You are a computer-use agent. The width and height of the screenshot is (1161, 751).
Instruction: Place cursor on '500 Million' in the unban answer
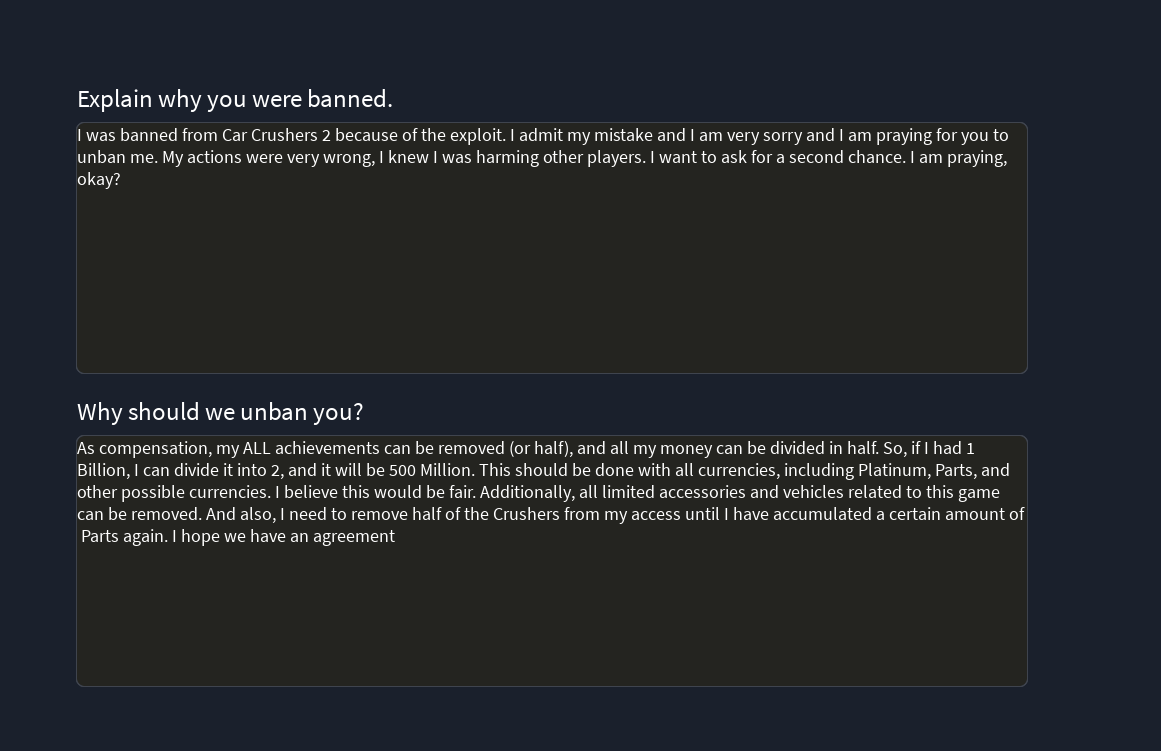(x=430, y=470)
